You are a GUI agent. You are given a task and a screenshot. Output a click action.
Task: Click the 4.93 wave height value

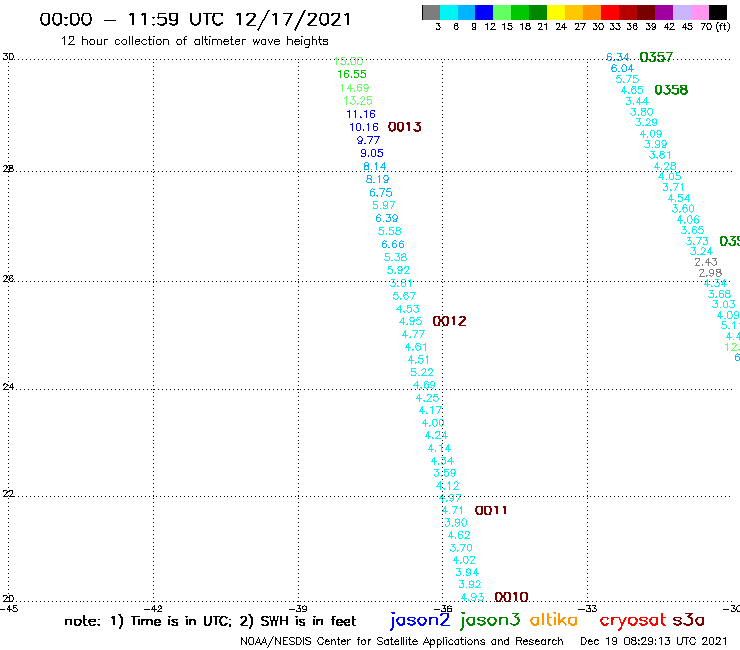click(x=472, y=597)
